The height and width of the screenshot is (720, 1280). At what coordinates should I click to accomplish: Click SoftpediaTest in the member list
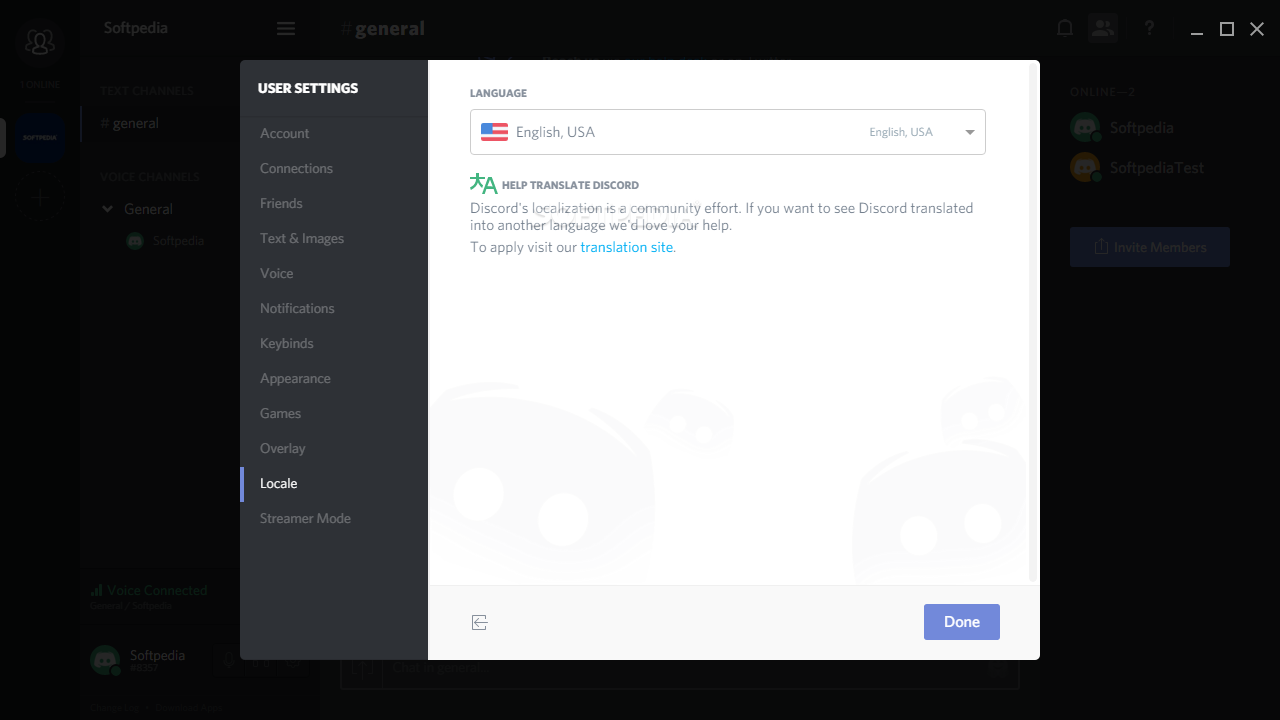(x=1157, y=168)
